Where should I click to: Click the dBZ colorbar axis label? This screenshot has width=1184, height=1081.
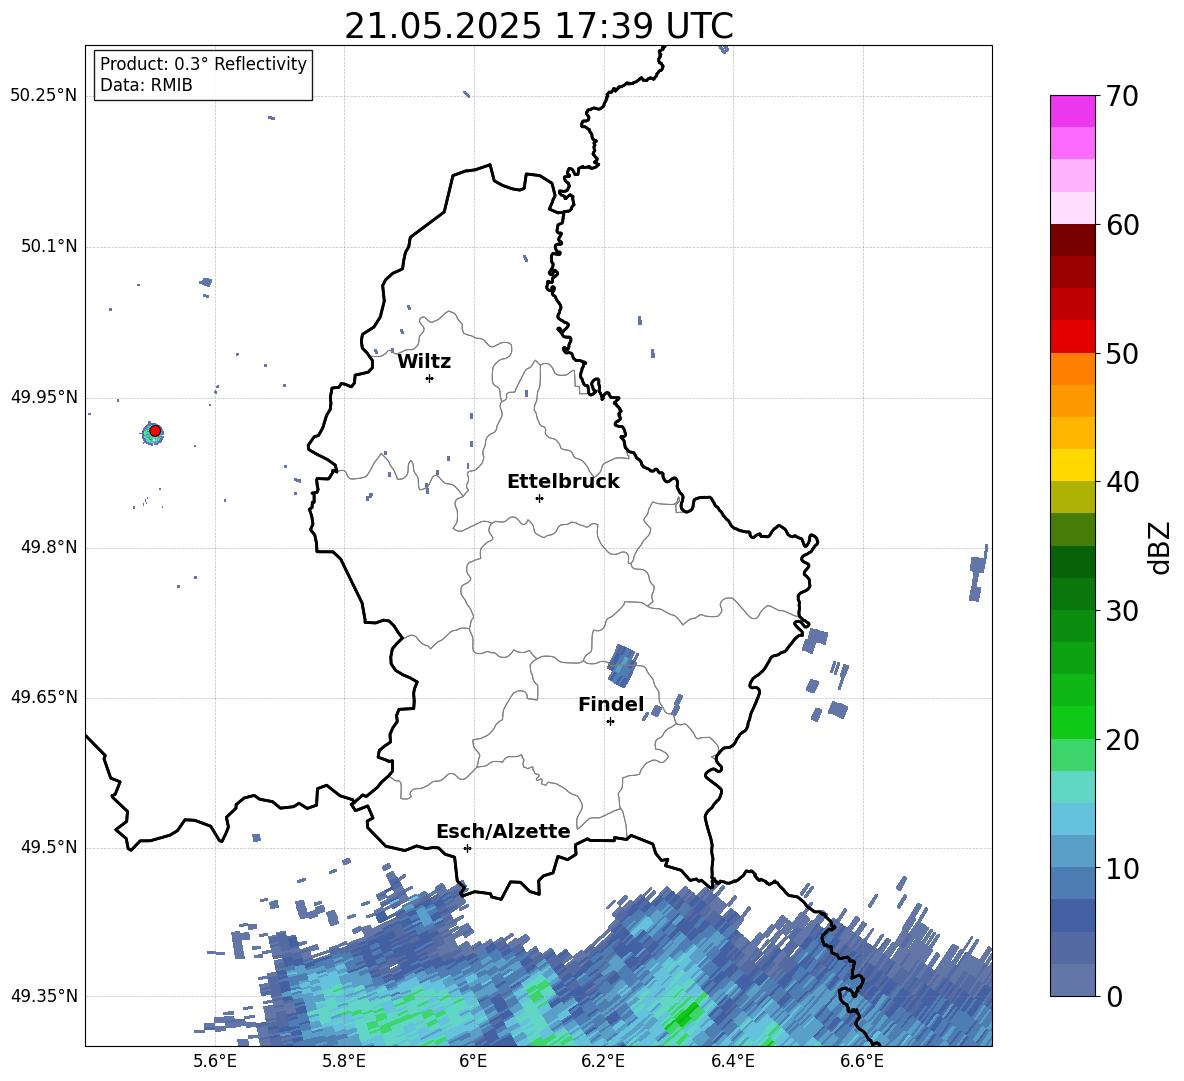pyautogui.click(x=1161, y=547)
